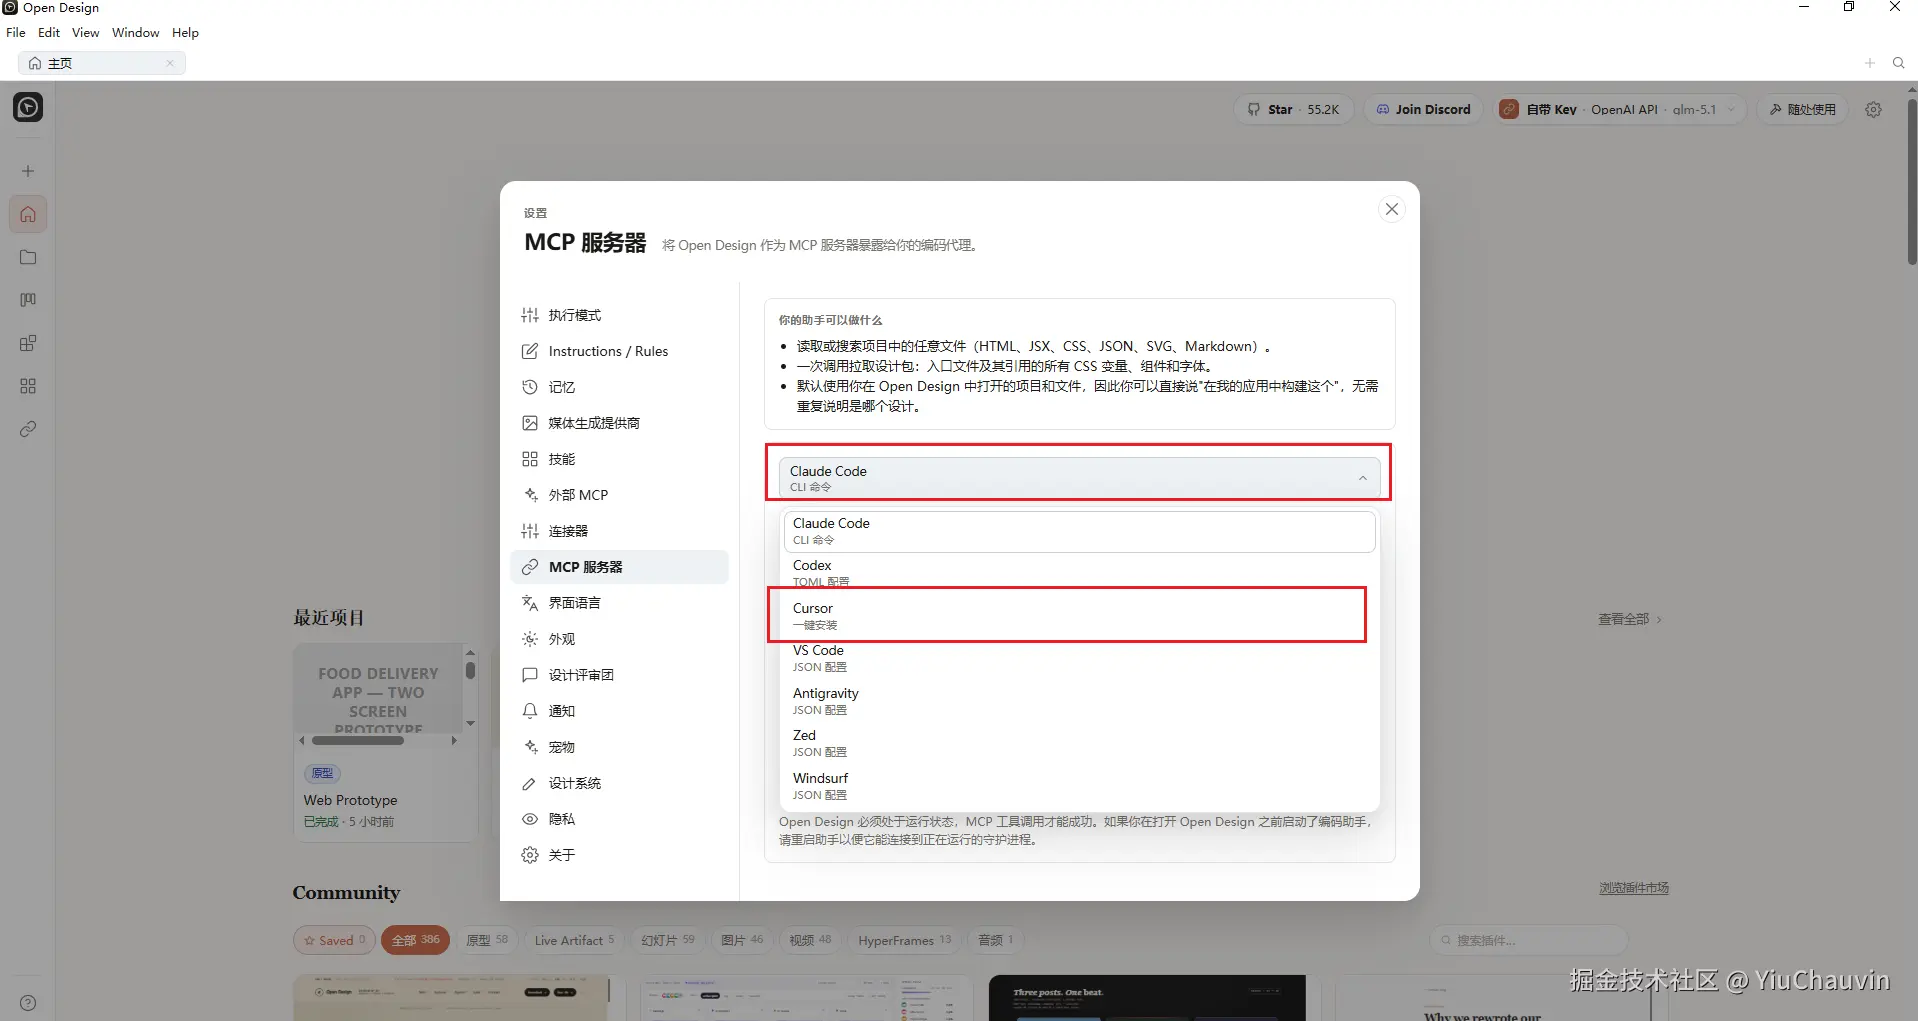Viewport: 1918px width, 1021px height.
Task: Open 记忆 settings section
Action: [x=620, y=387]
